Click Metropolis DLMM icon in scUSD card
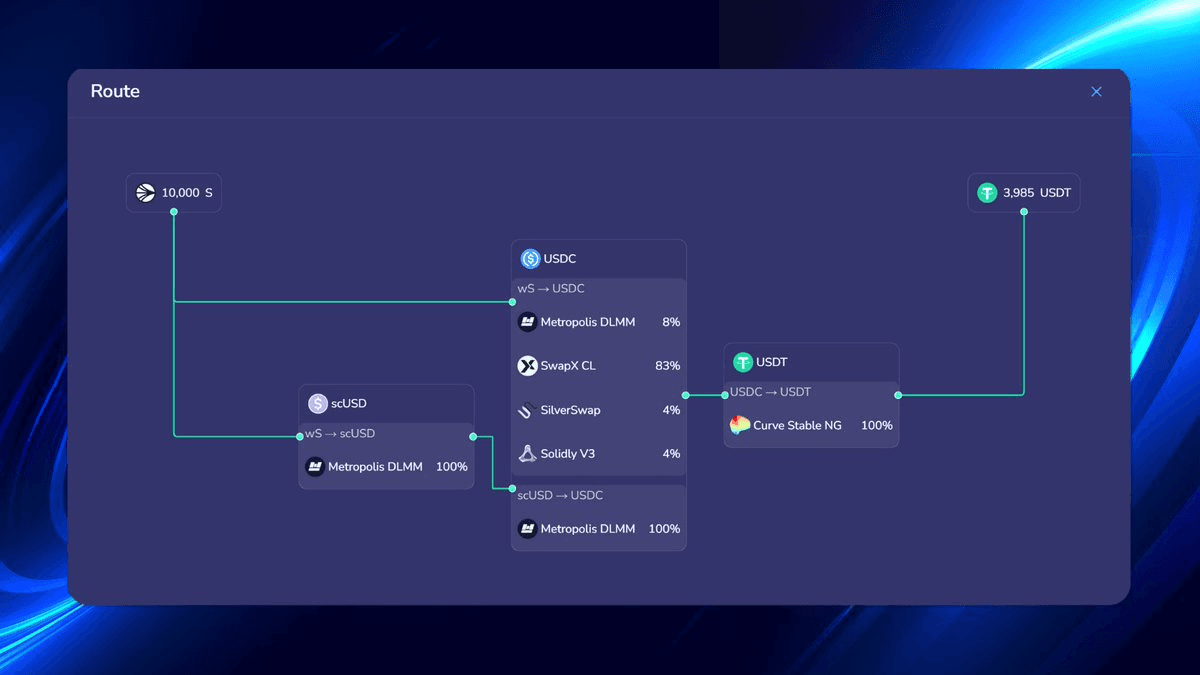 [314, 467]
